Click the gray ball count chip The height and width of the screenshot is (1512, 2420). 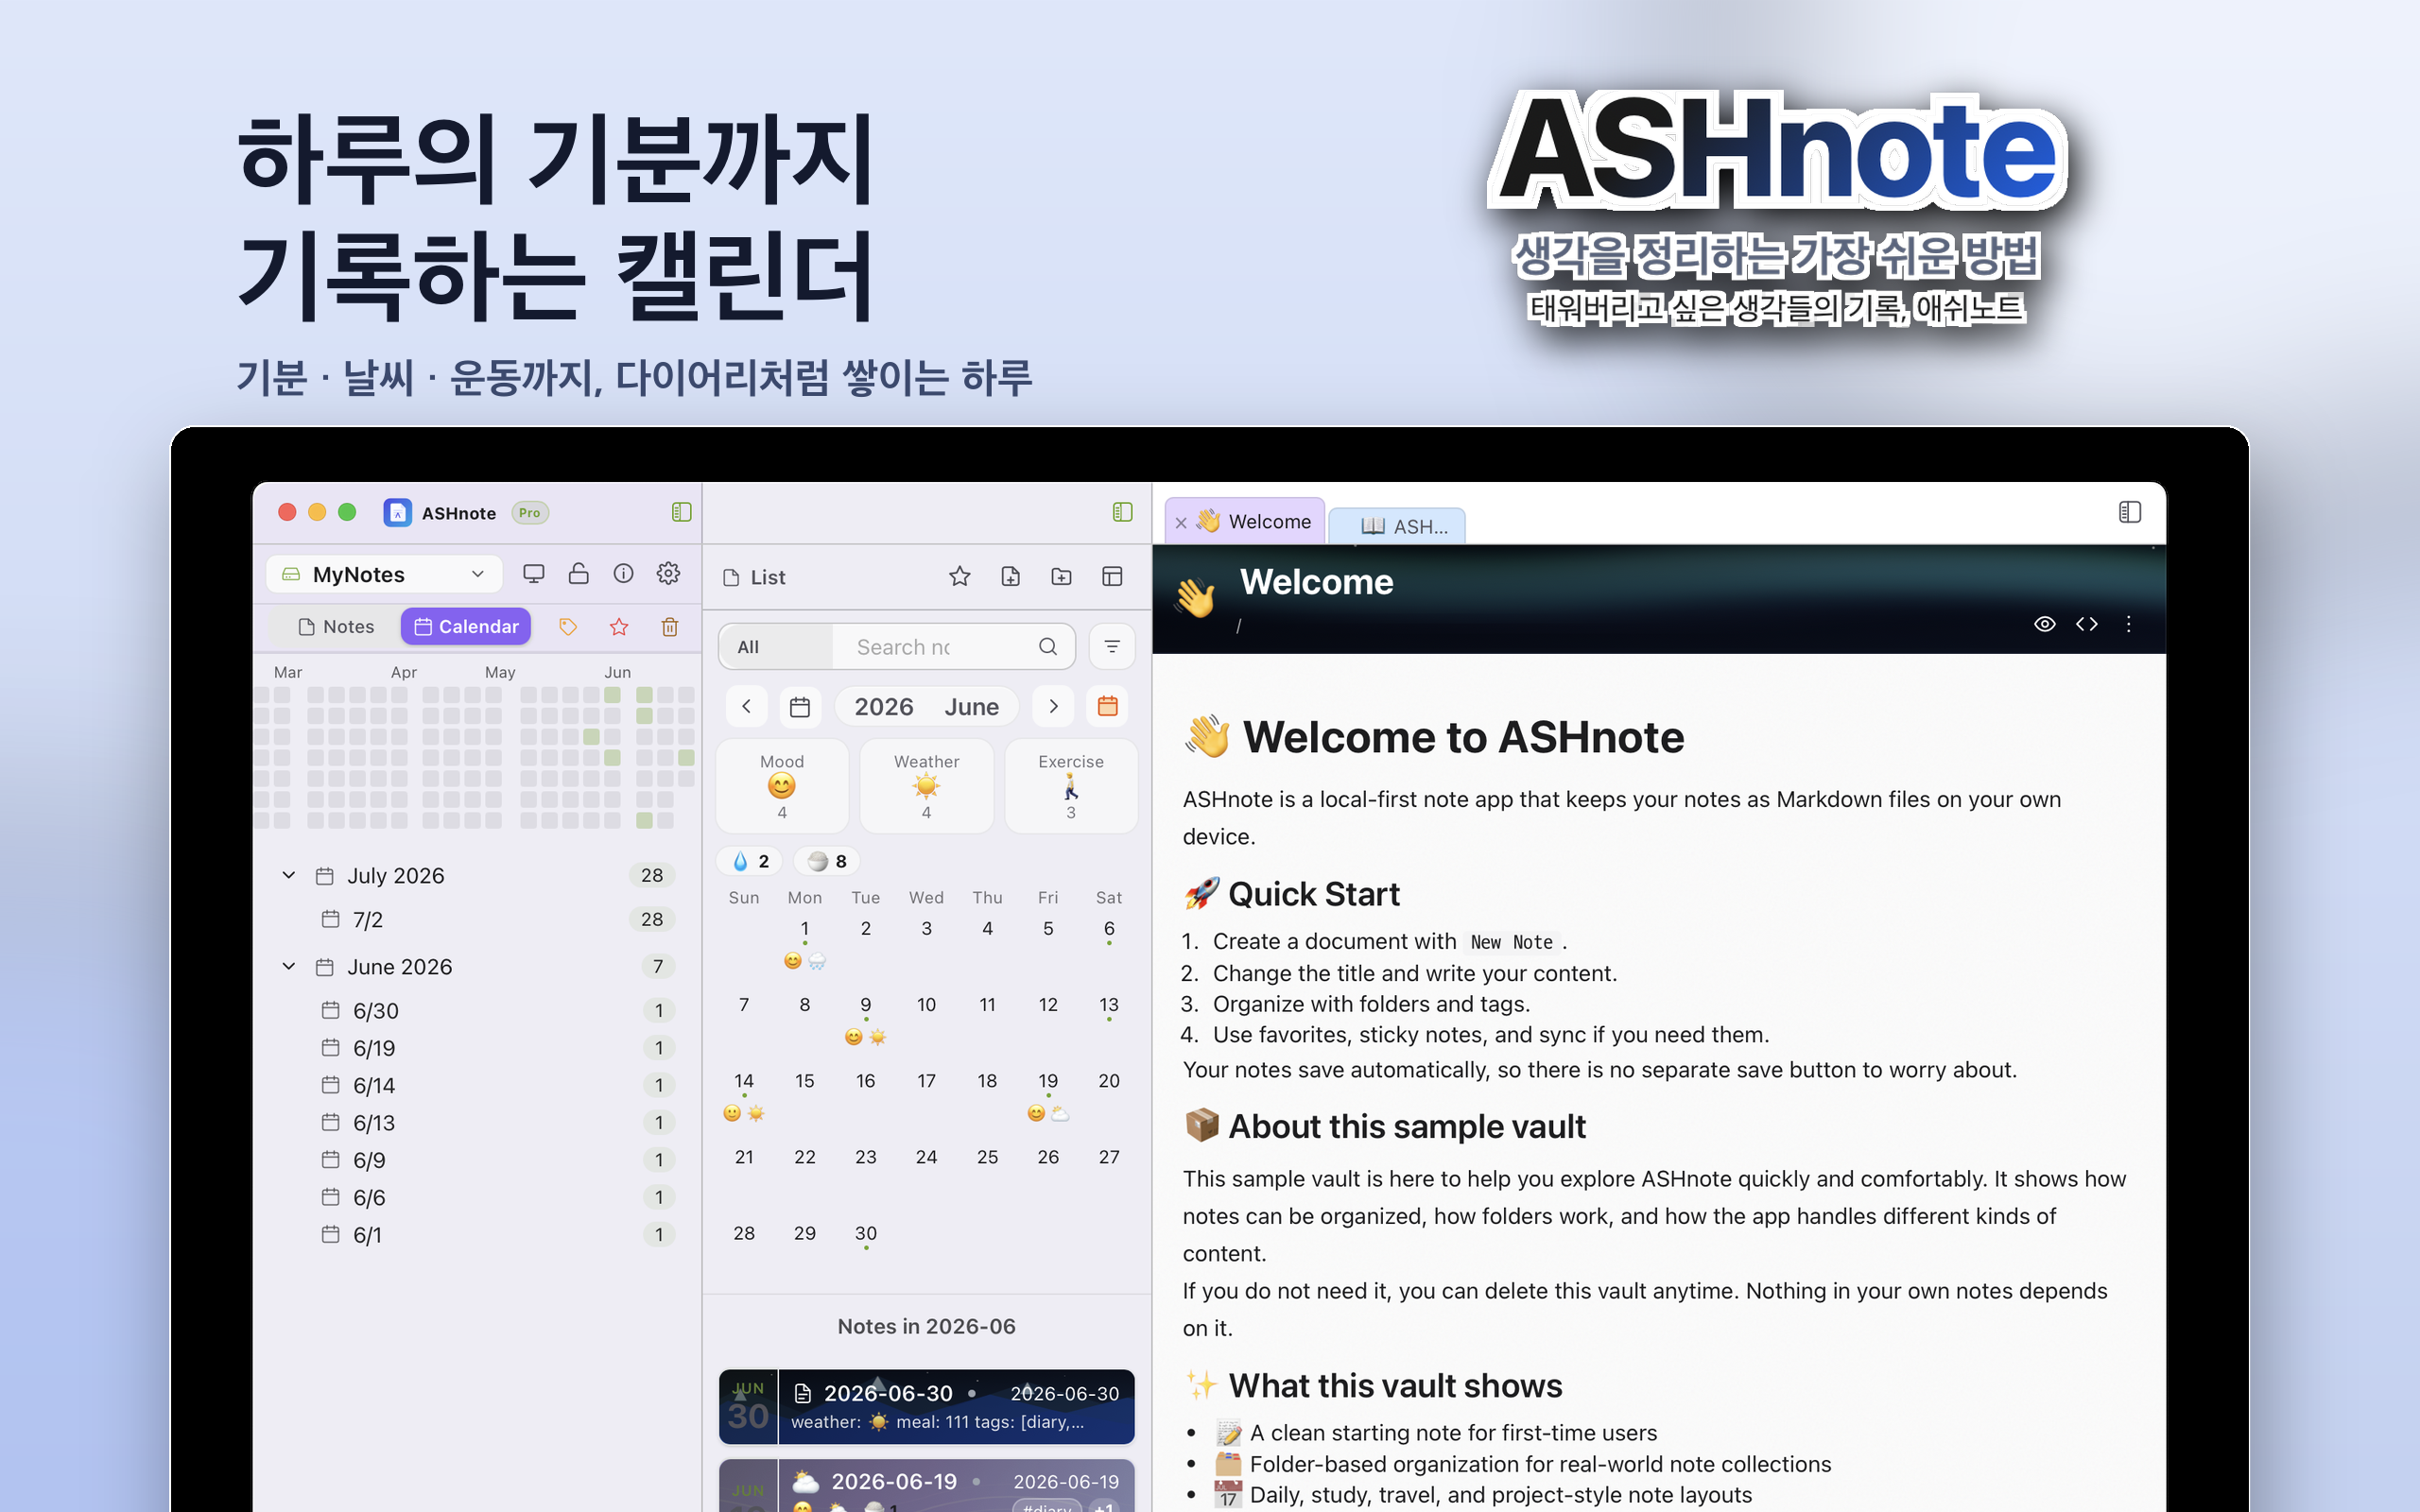click(x=827, y=862)
